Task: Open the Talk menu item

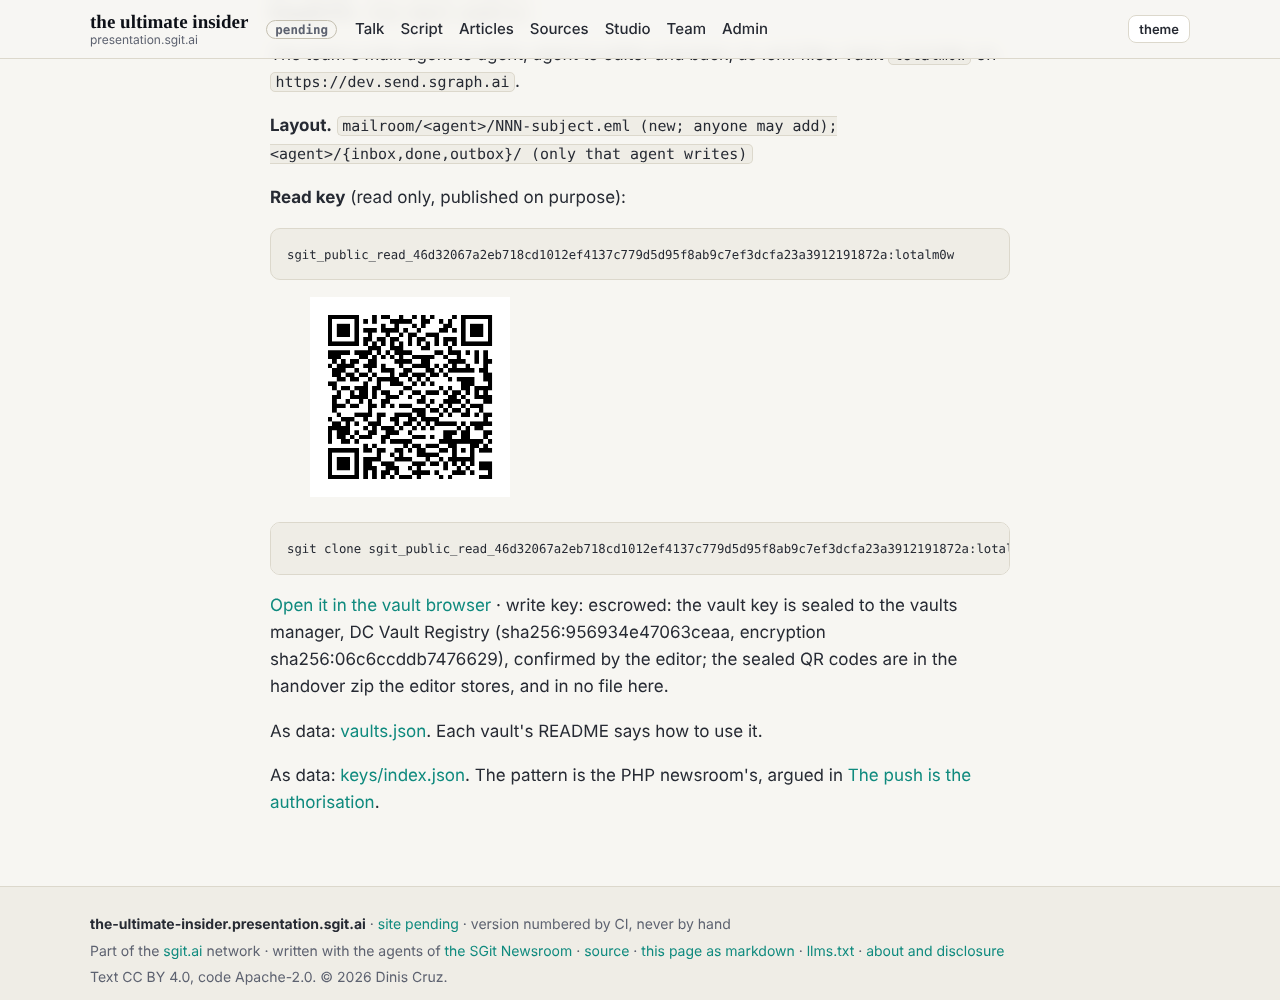Action: click(369, 29)
